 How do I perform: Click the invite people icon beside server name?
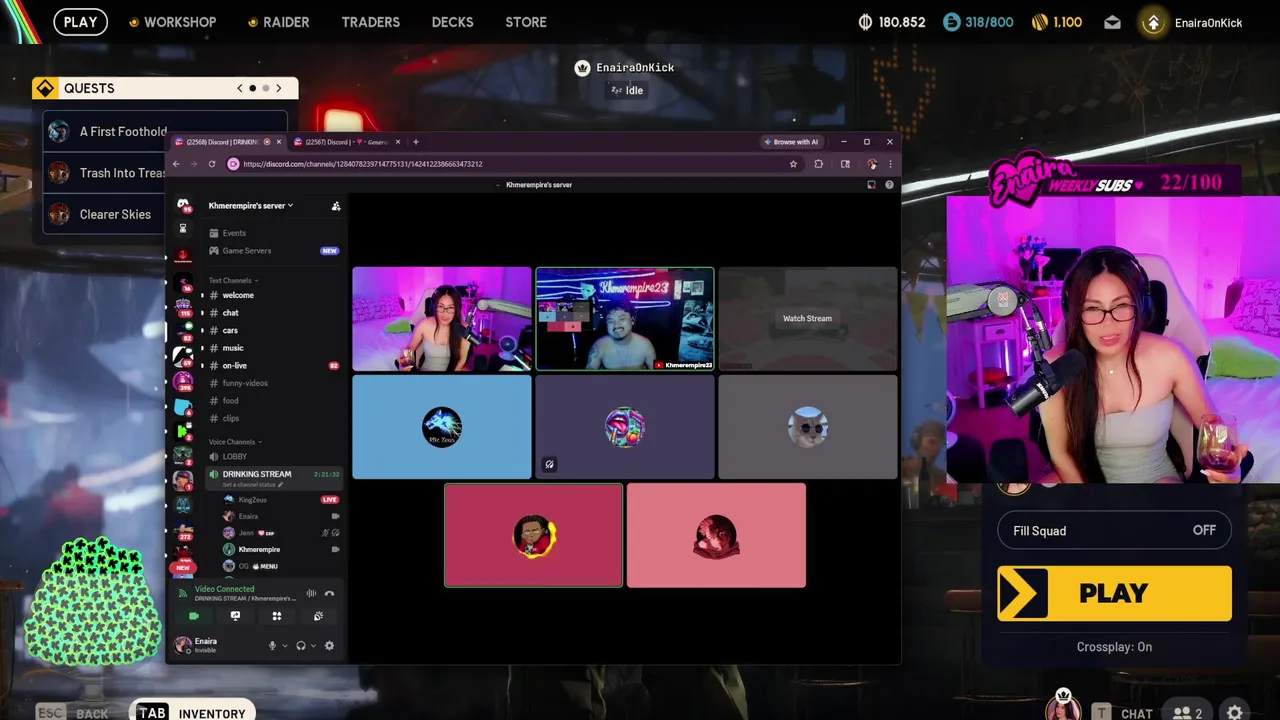tap(336, 206)
